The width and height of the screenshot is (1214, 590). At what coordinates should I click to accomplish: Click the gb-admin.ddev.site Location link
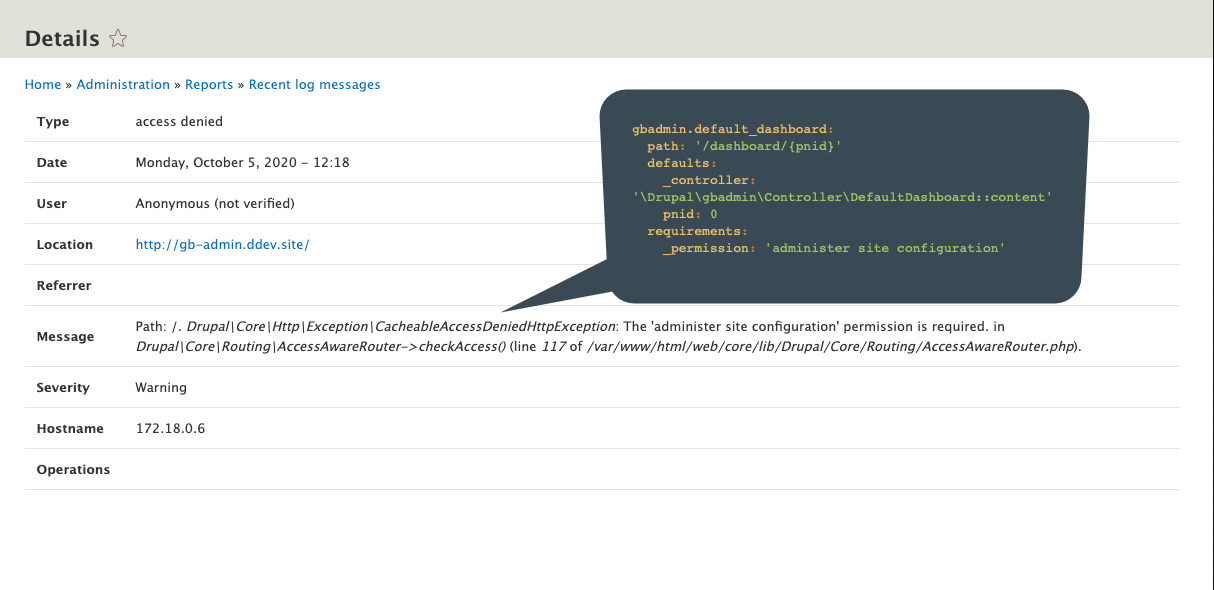tap(222, 244)
